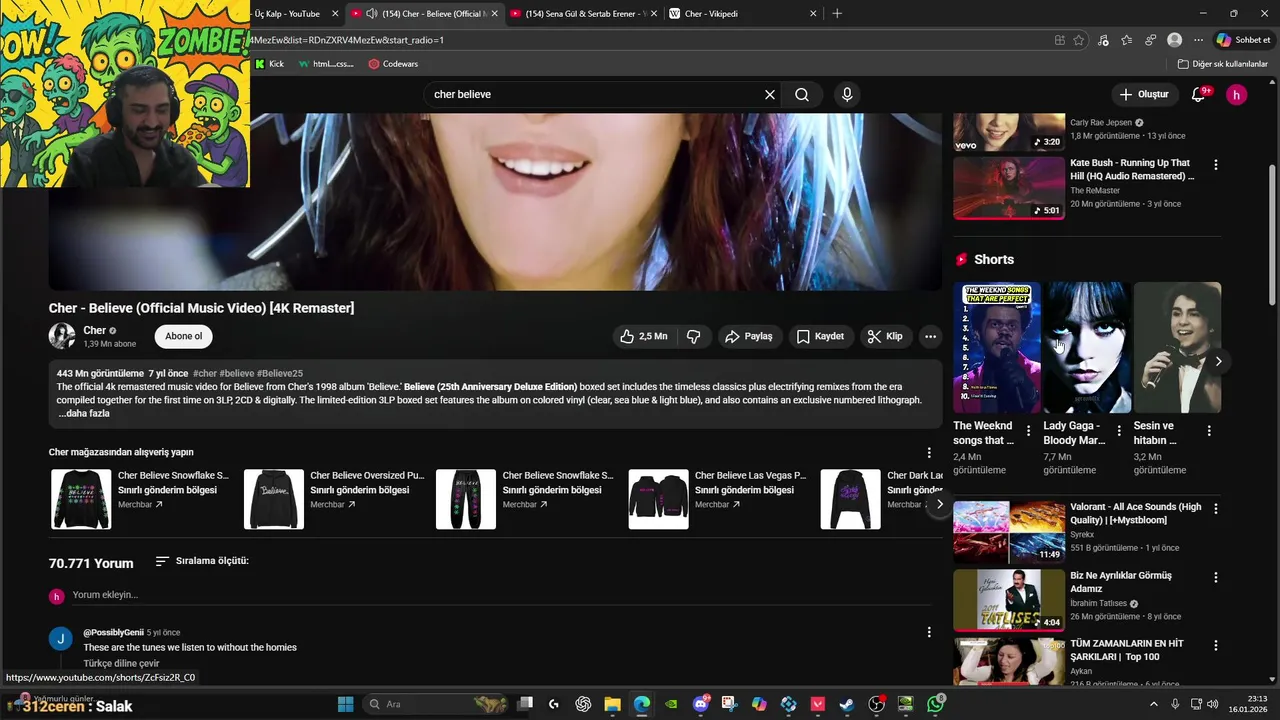
Task: Open the html...css bookmark
Action: (326, 63)
